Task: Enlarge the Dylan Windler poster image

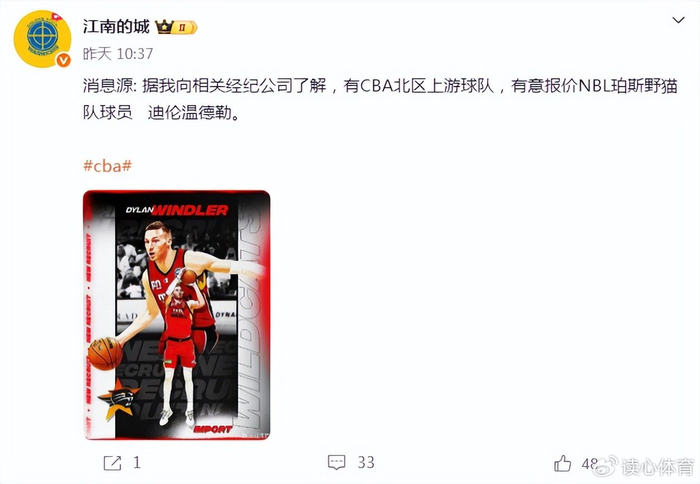Action: click(x=177, y=315)
